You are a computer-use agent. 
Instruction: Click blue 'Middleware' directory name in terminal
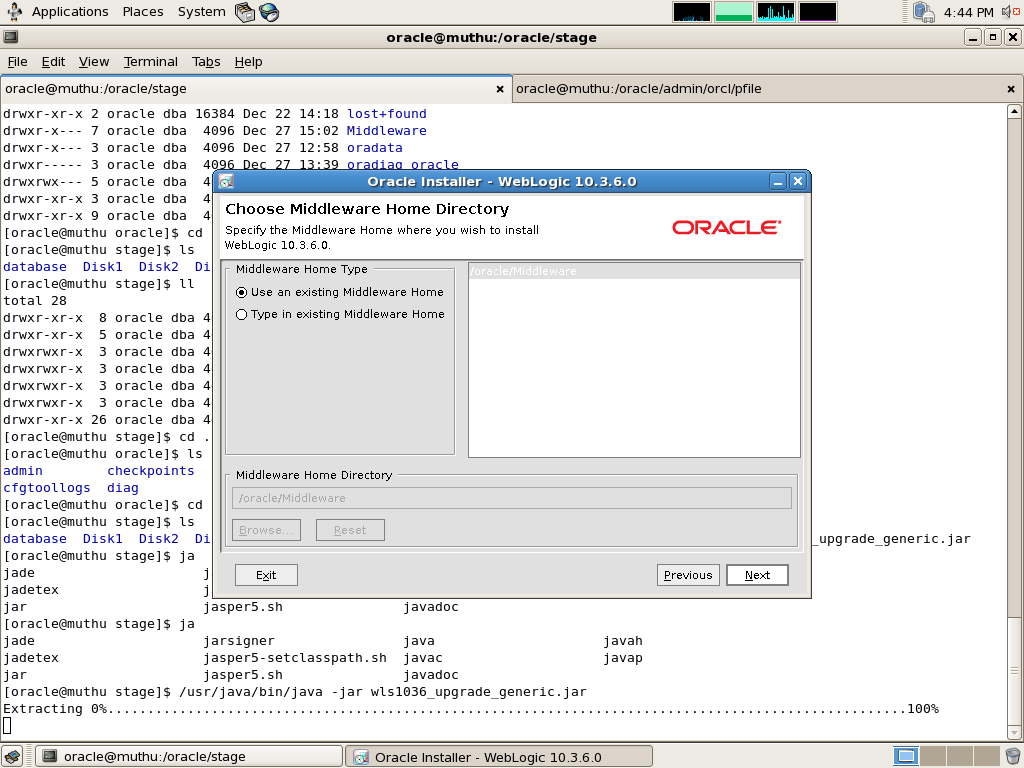387,131
